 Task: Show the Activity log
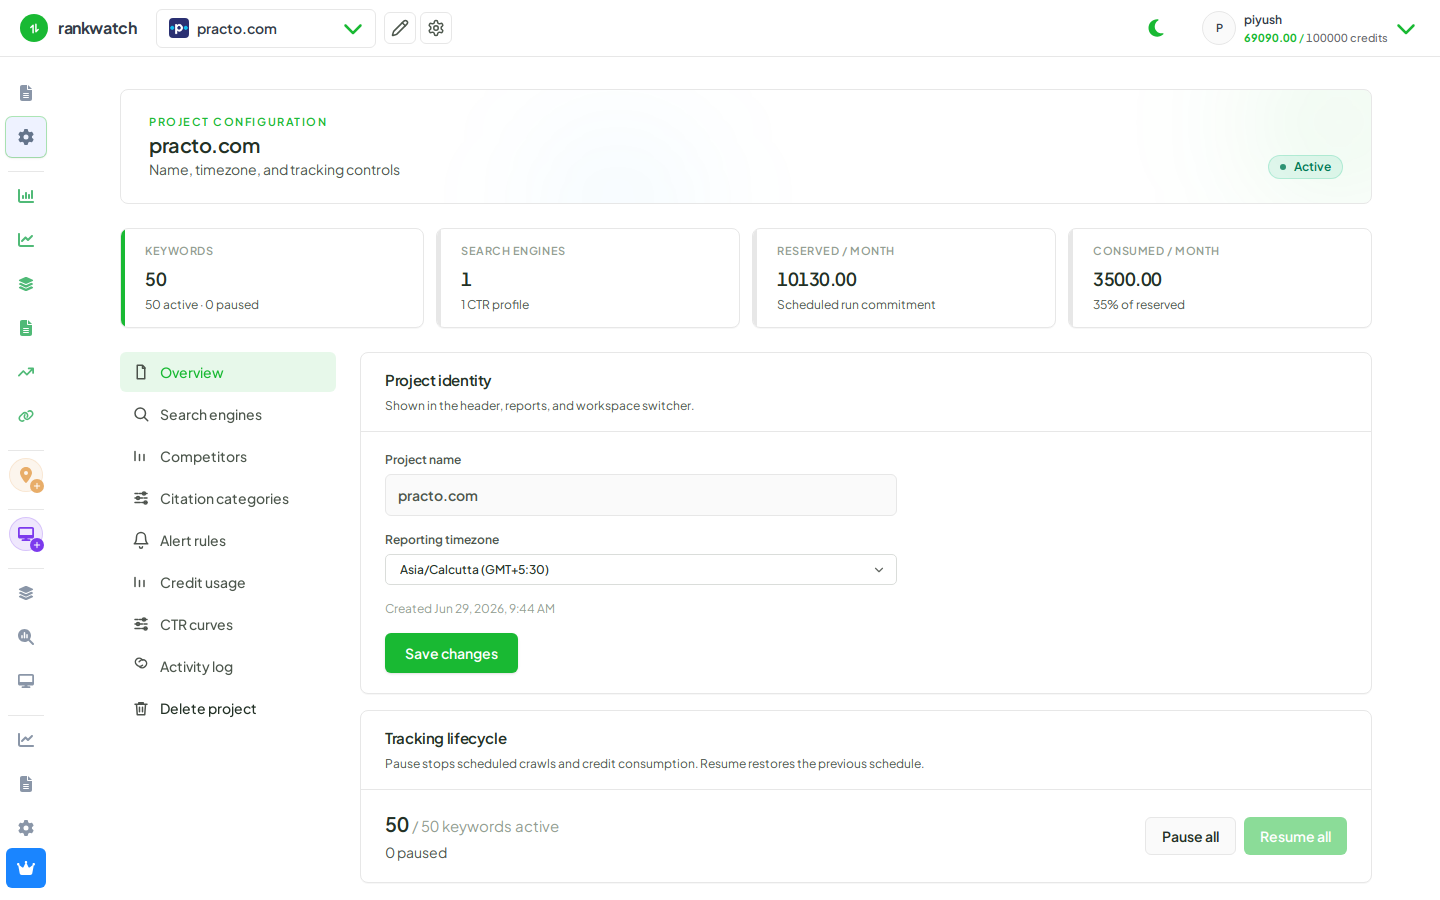[228, 666]
